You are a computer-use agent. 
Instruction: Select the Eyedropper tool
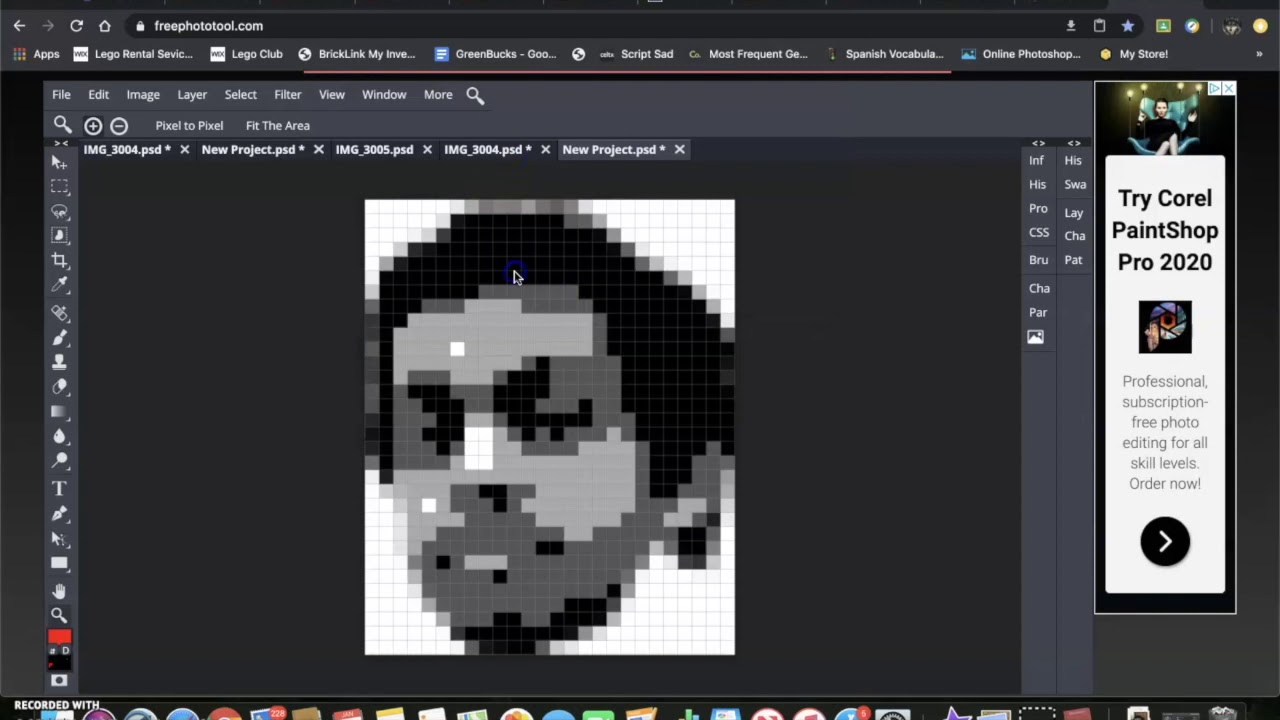[x=59, y=285]
